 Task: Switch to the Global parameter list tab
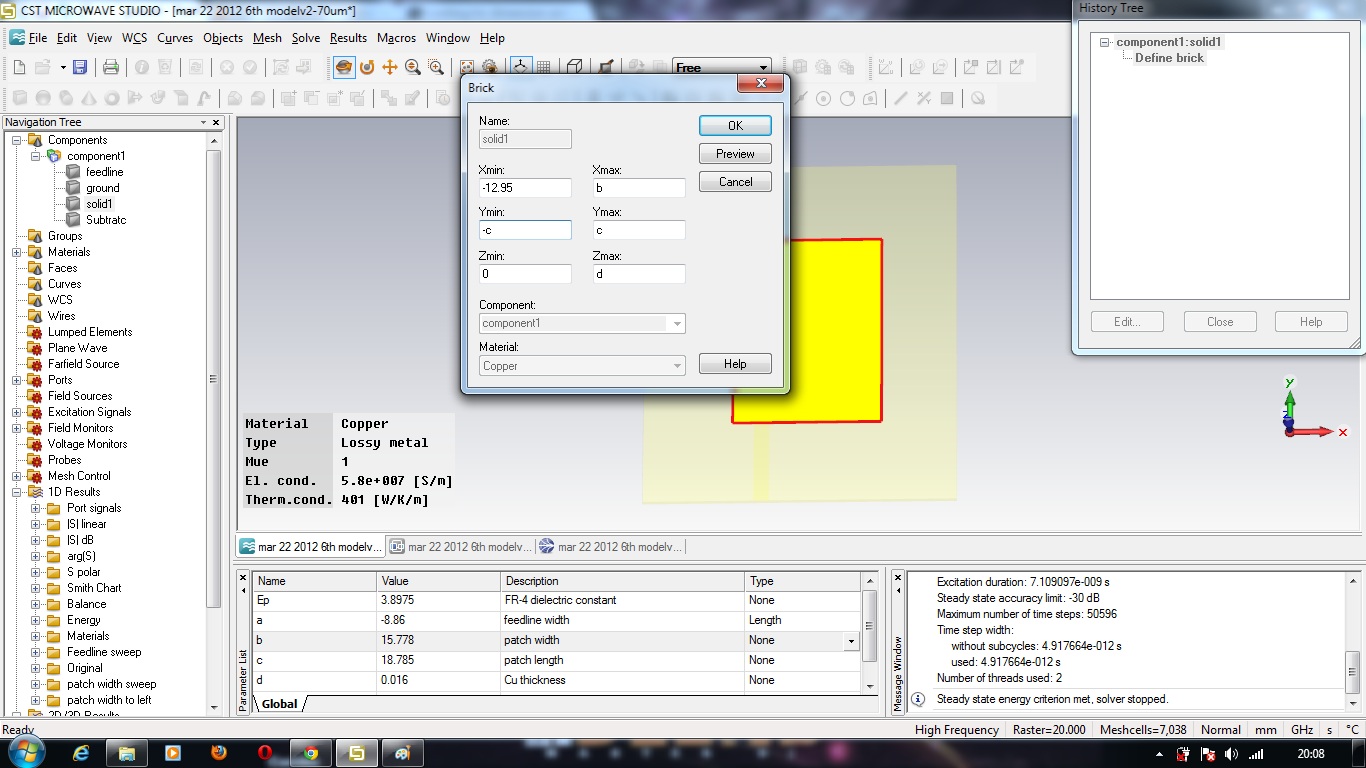pos(279,704)
